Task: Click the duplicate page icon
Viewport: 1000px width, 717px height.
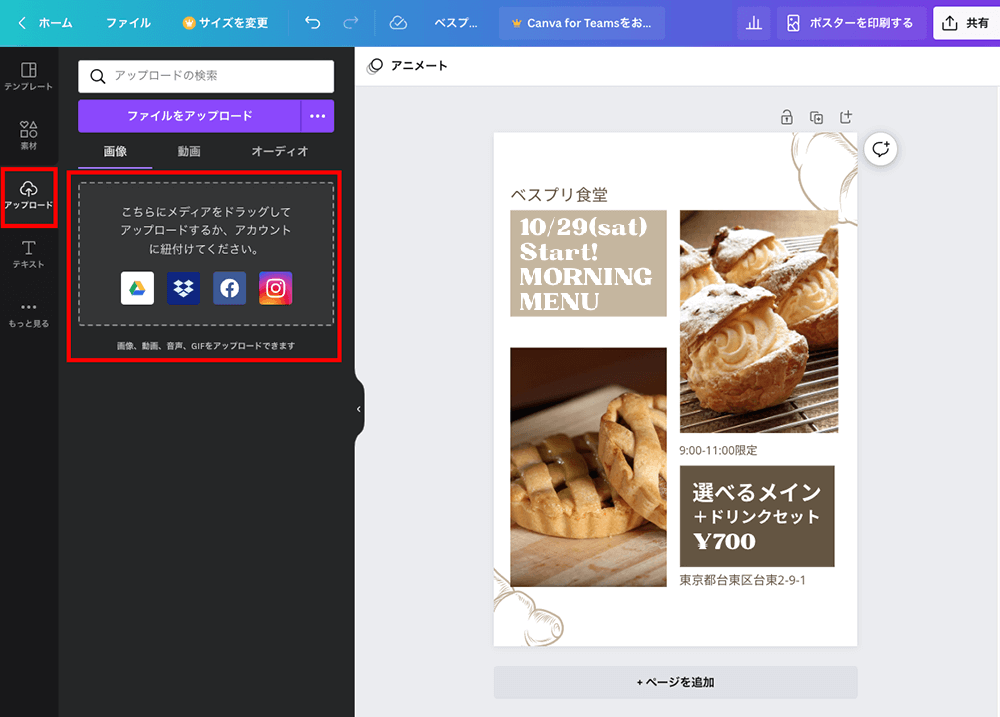Action: point(816,117)
